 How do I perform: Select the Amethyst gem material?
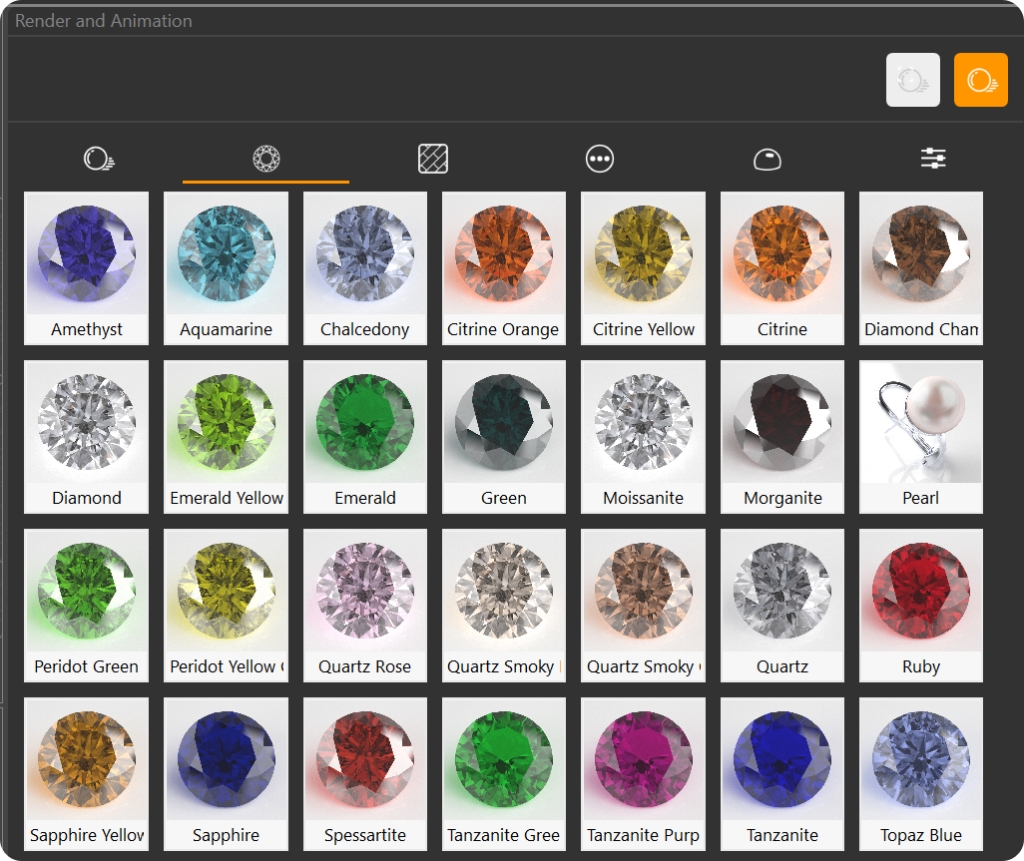pos(86,267)
